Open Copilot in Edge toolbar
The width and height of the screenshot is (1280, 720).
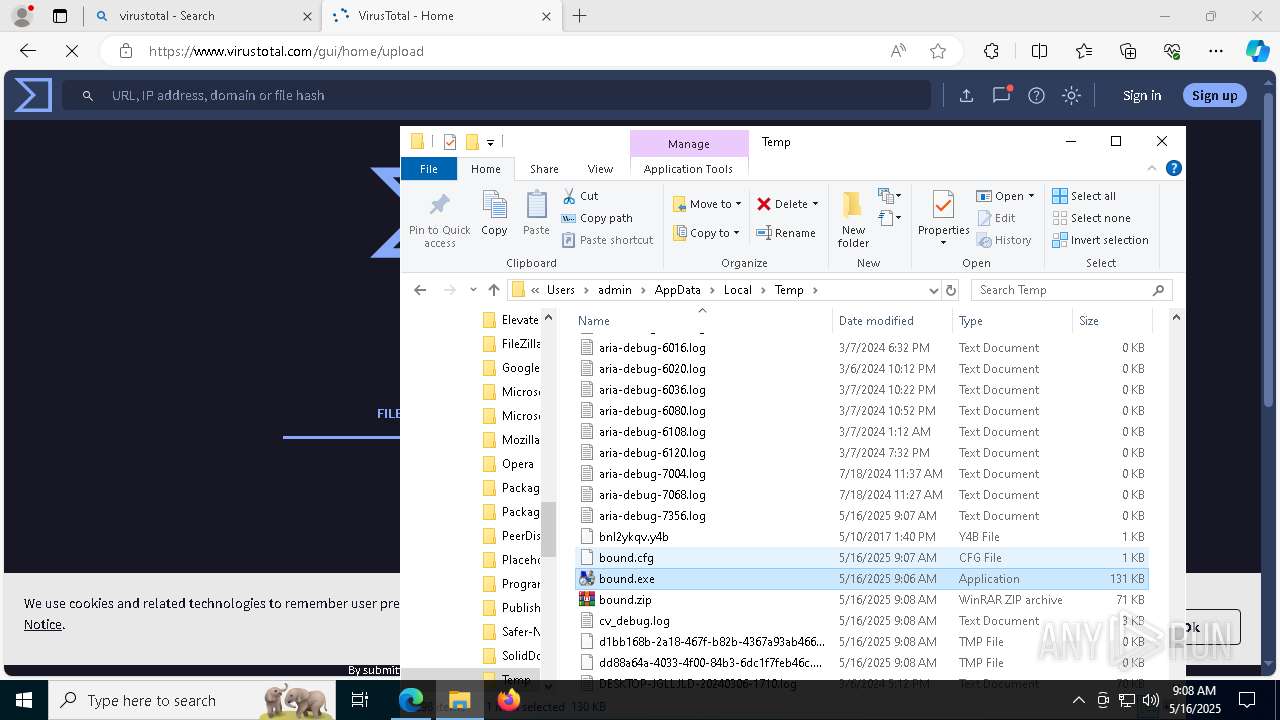pos(1257,51)
